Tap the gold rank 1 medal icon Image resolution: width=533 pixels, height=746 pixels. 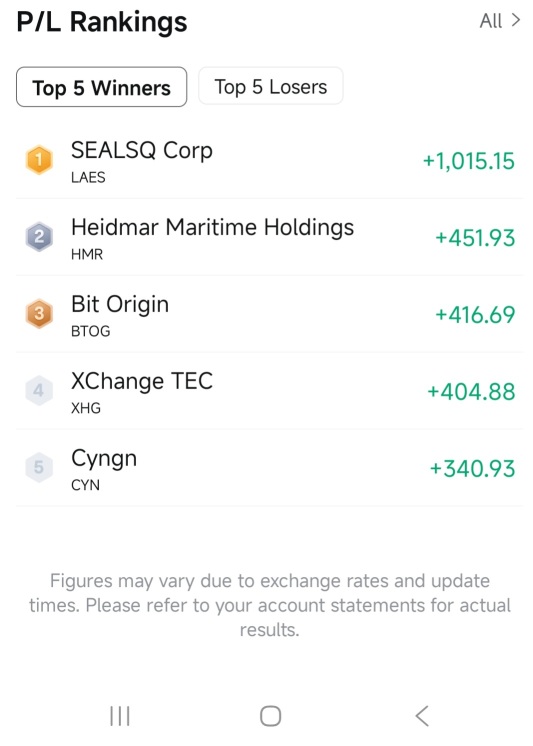coord(39,160)
